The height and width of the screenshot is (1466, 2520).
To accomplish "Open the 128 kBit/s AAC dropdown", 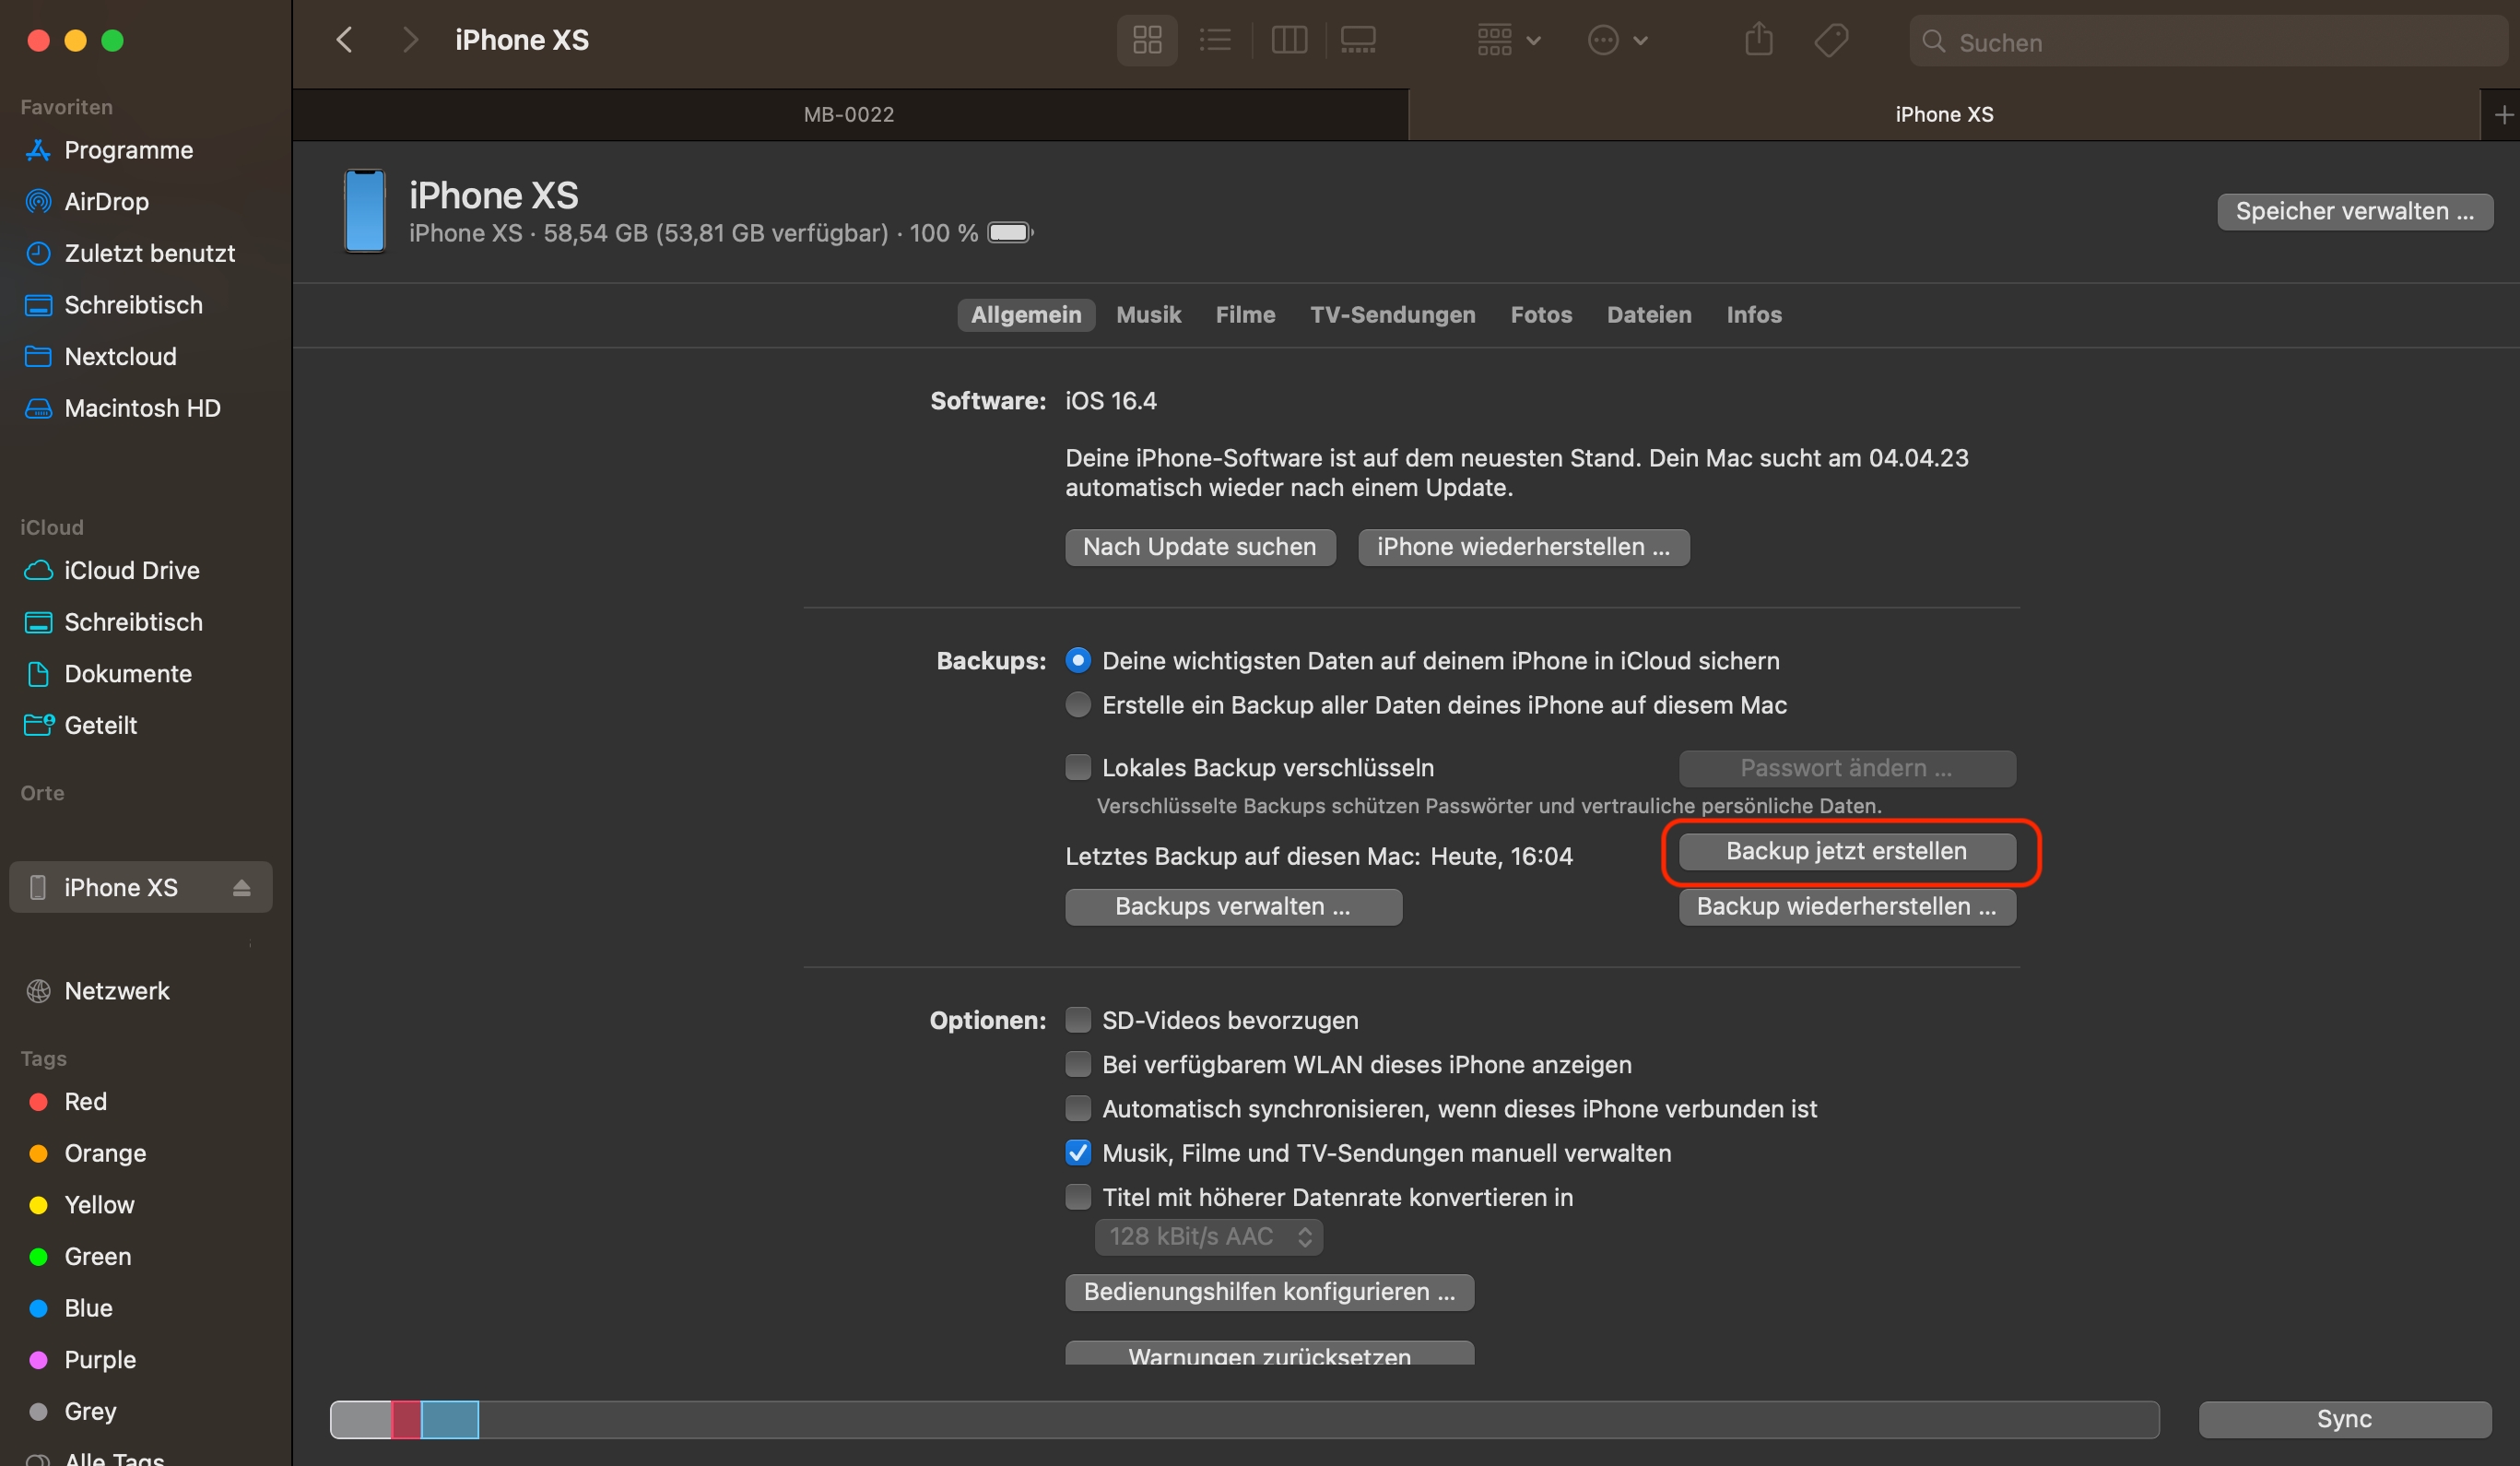I will pyautogui.click(x=1209, y=1237).
